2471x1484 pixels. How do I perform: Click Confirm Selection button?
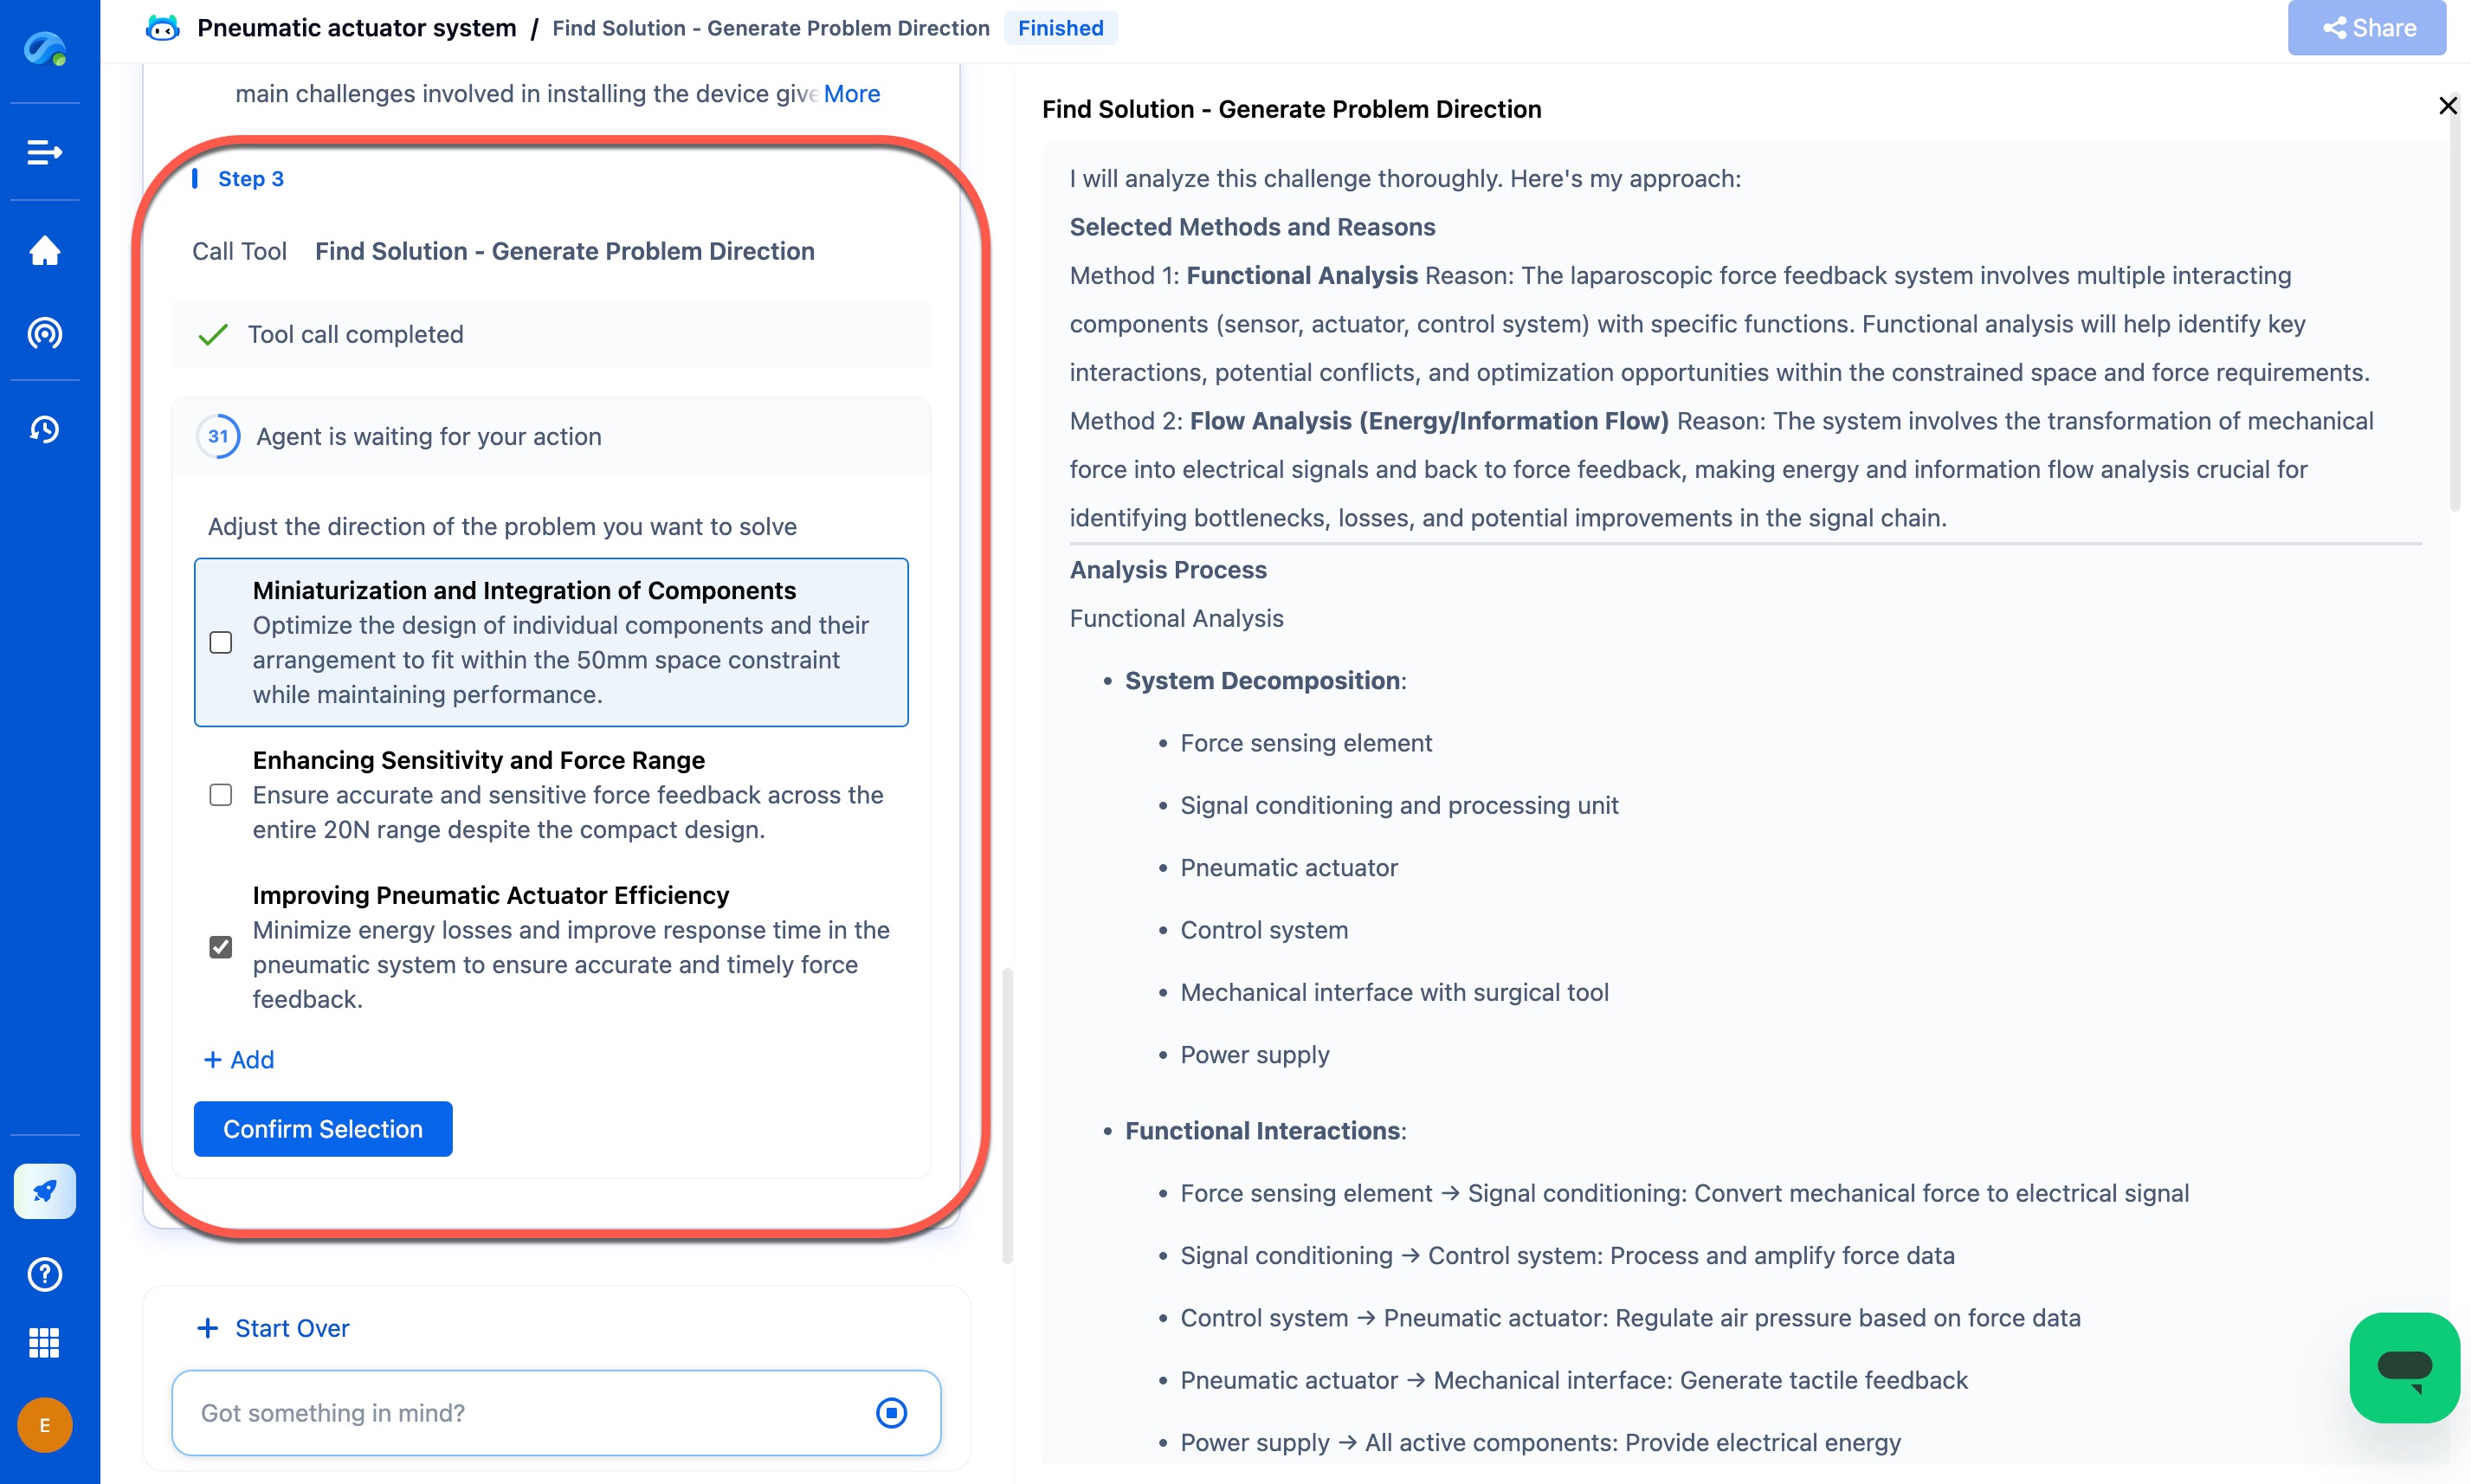click(322, 1129)
